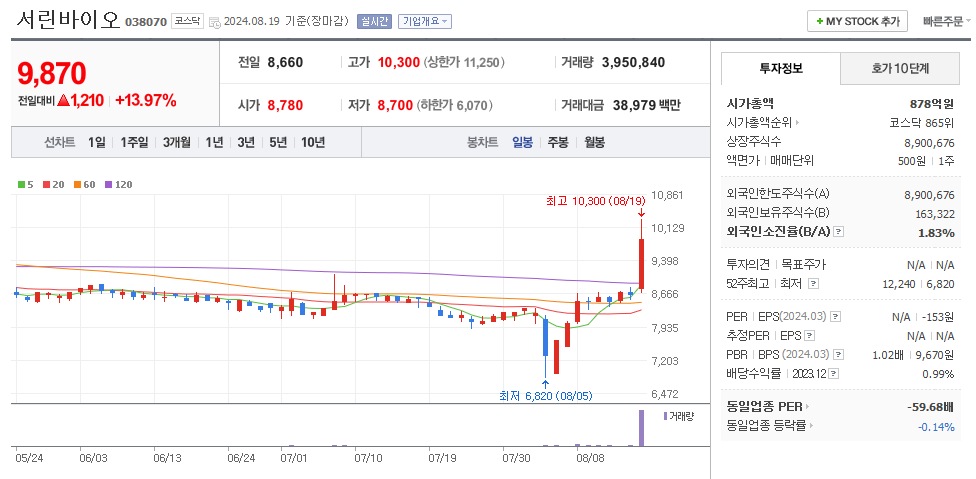Select 5년 line chart period
The image size is (976, 479).
[278, 142]
